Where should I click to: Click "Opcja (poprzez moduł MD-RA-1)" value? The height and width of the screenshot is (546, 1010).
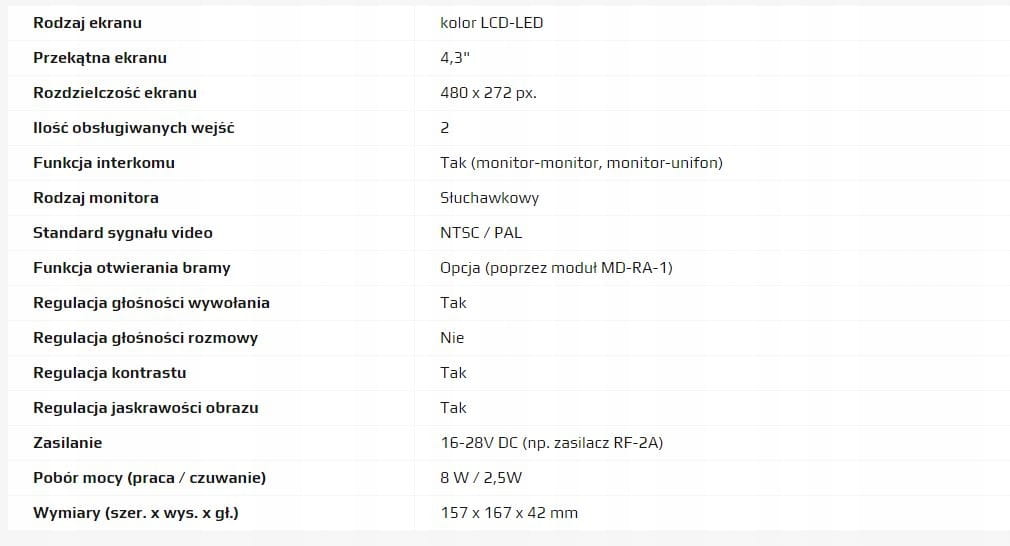click(554, 268)
